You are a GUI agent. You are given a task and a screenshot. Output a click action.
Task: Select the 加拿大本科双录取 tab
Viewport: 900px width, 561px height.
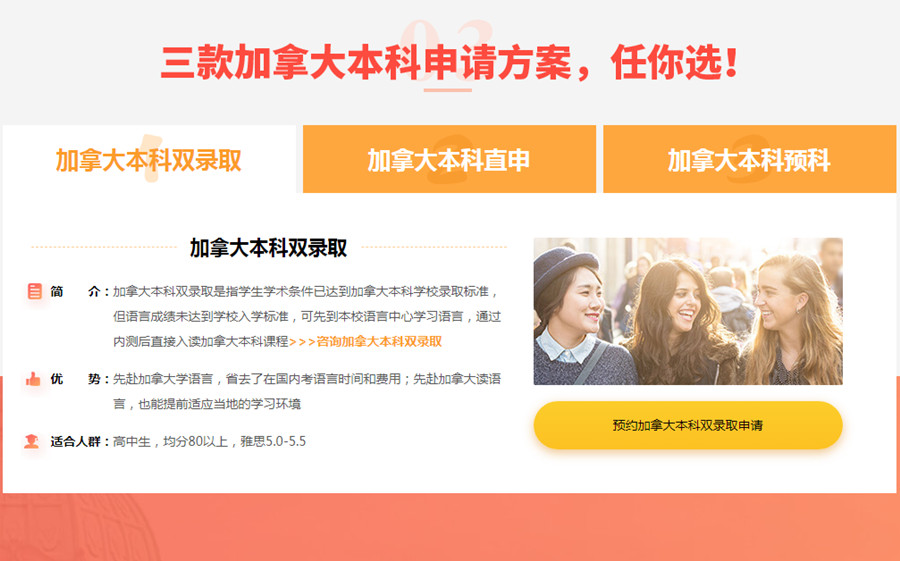coord(149,159)
